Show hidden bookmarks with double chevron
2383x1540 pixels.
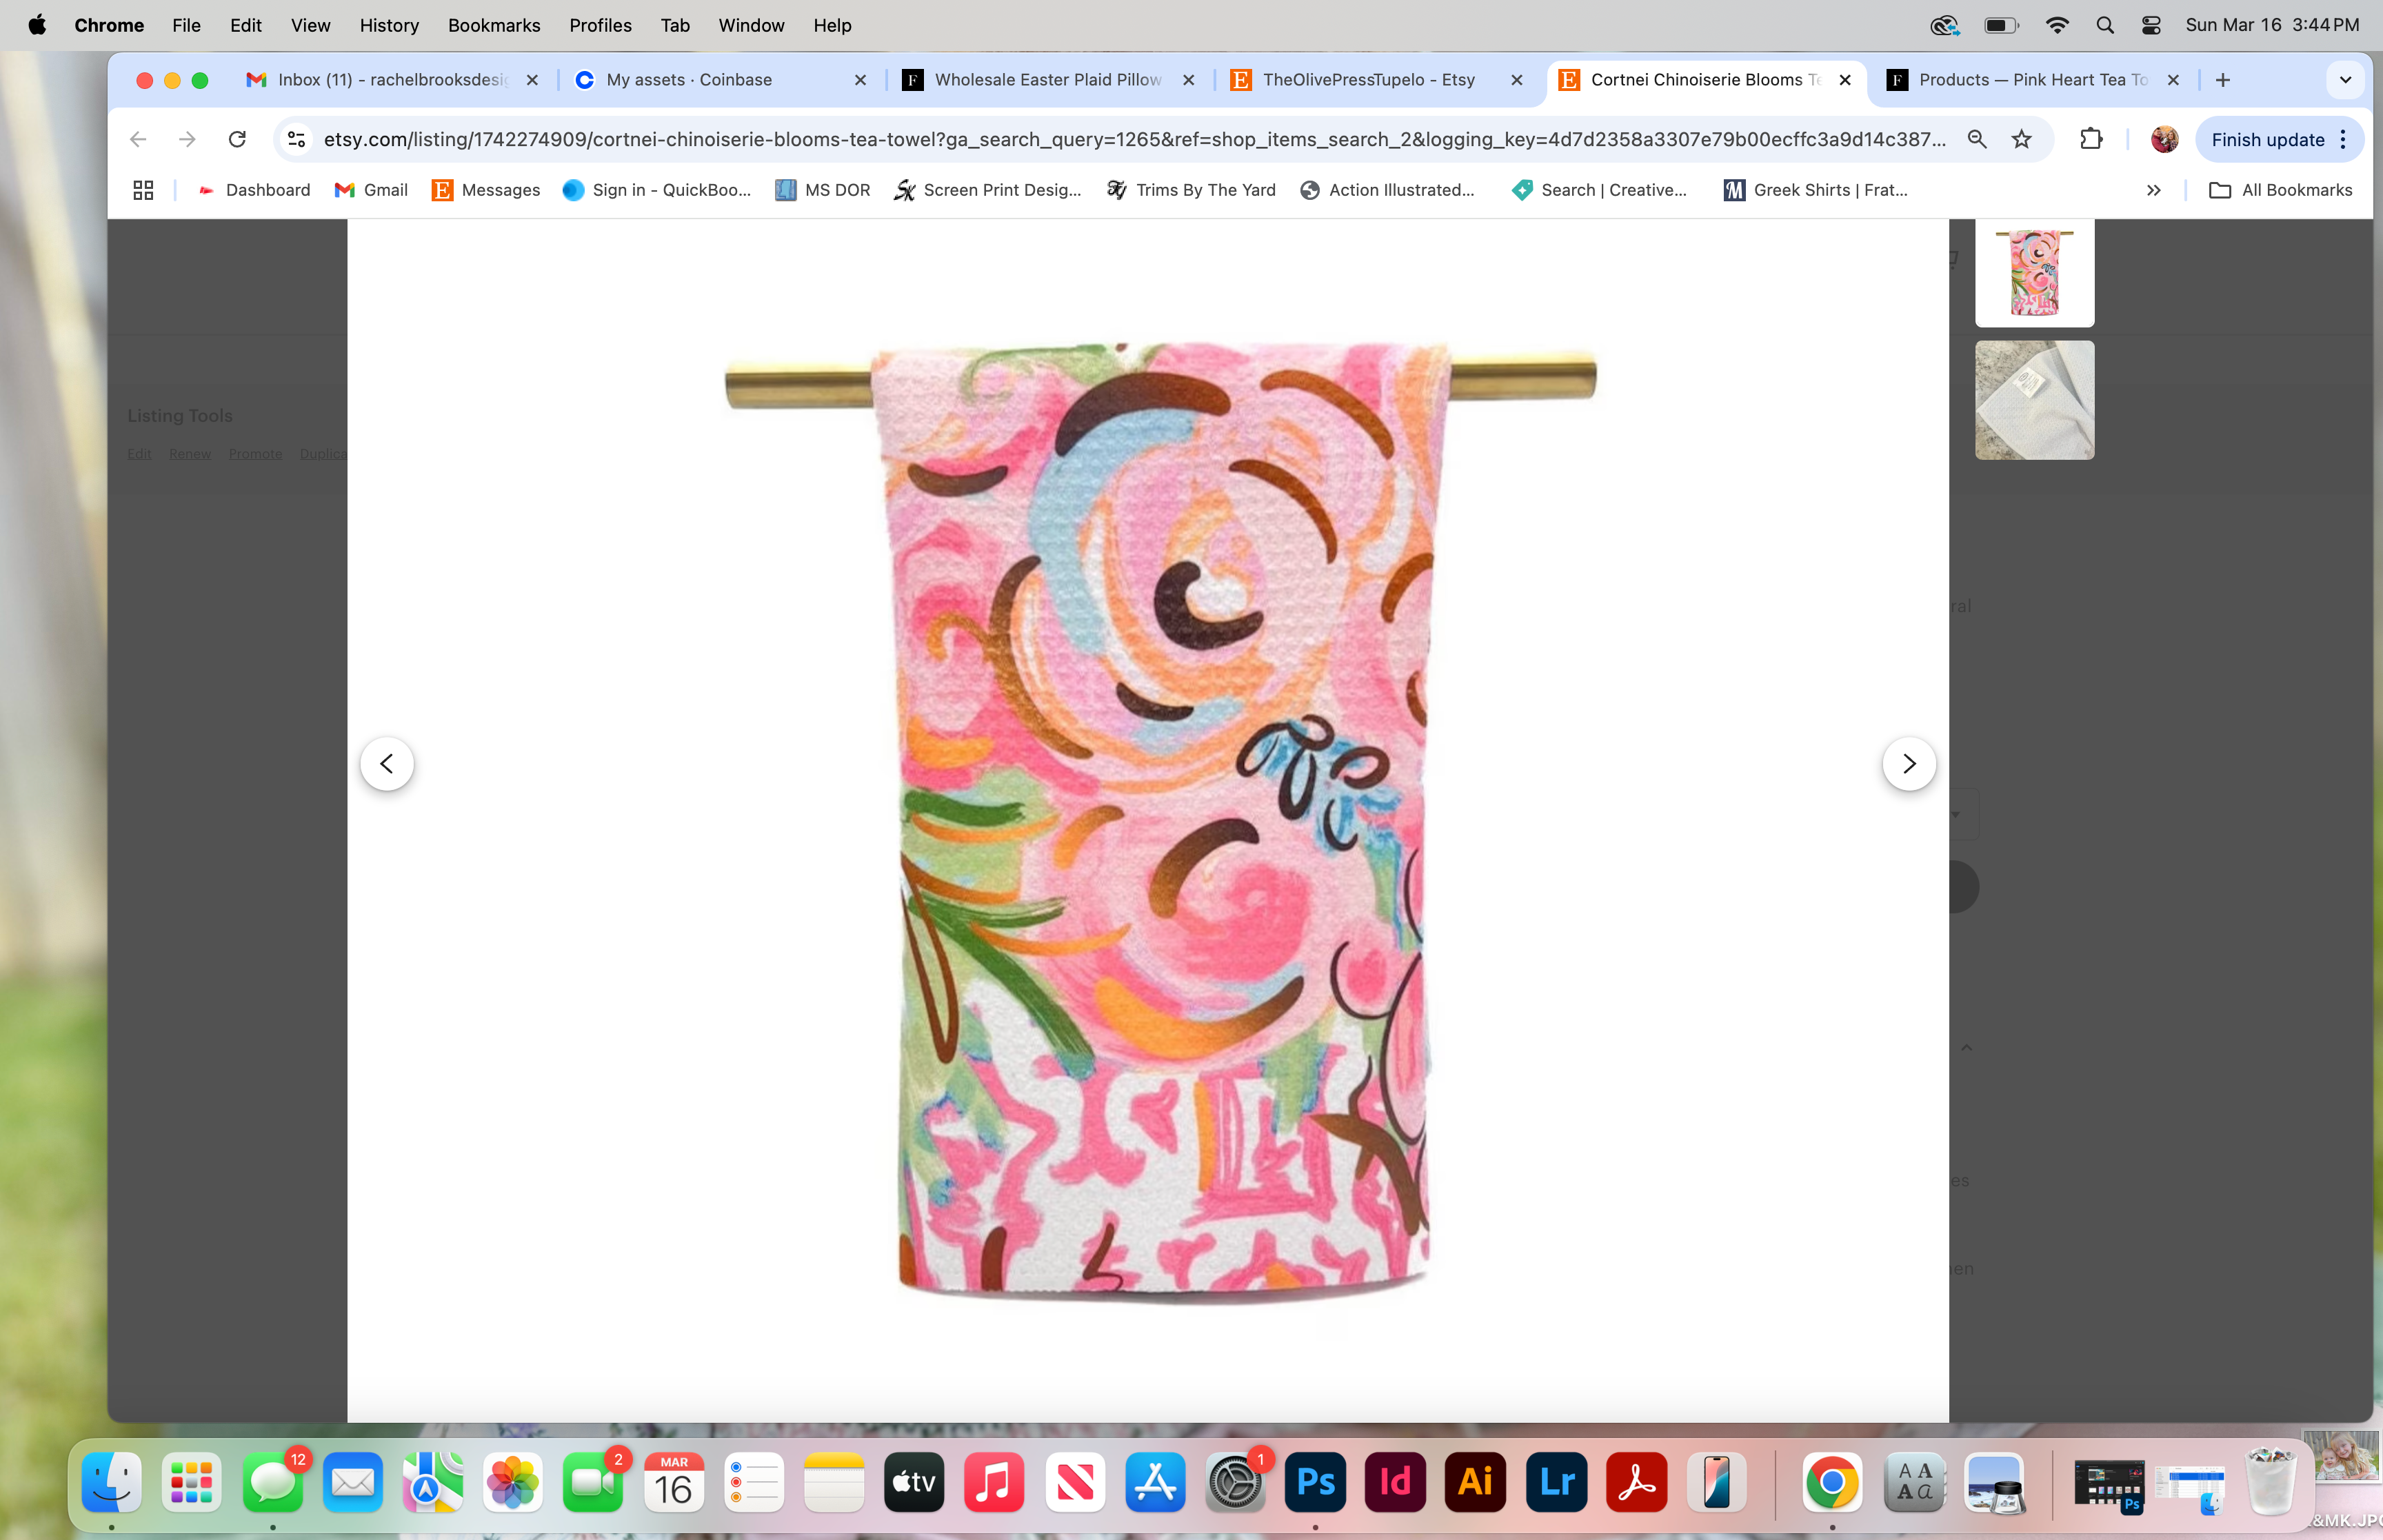coord(2153,190)
